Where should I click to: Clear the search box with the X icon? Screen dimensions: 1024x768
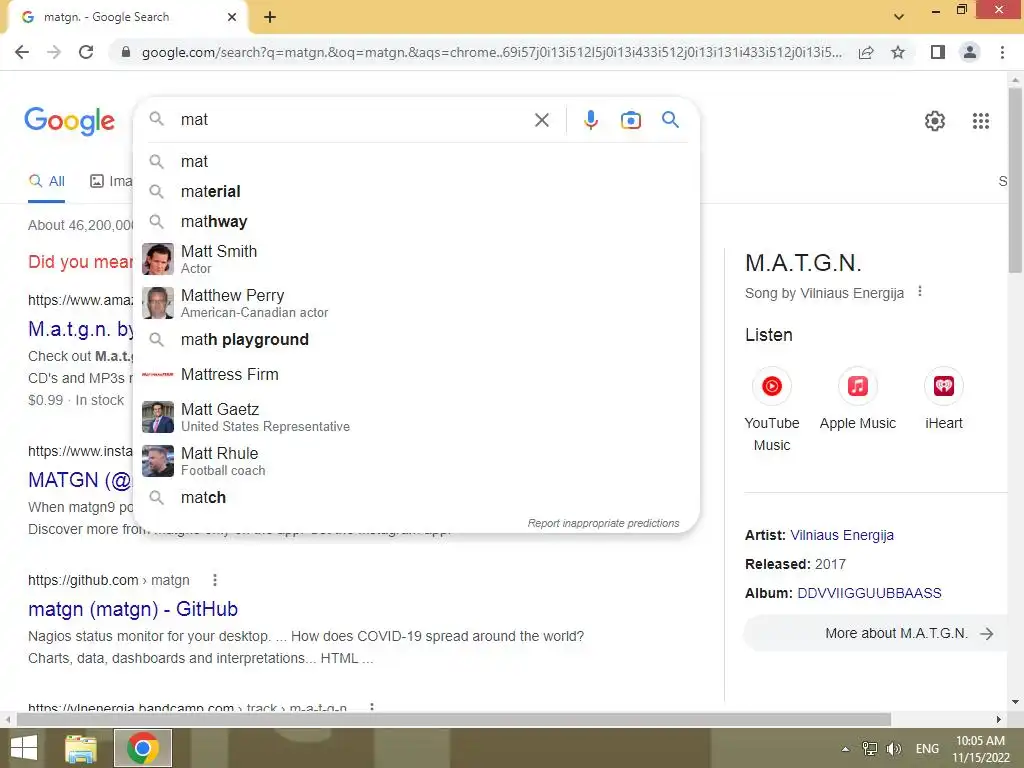click(x=541, y=120)
